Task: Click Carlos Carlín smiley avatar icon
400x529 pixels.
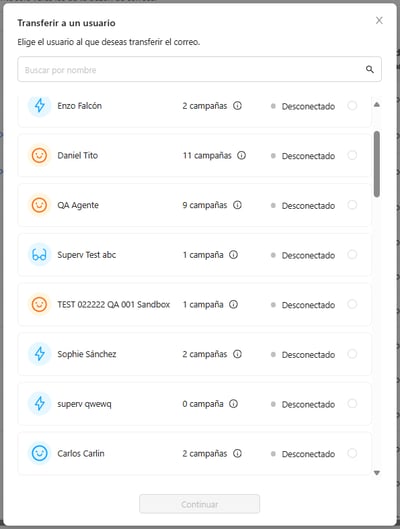Action: 39,453
